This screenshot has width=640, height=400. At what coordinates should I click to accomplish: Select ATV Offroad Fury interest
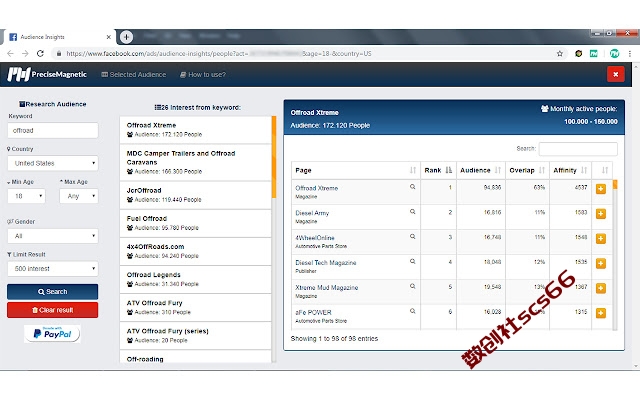[x=196, y=307]
